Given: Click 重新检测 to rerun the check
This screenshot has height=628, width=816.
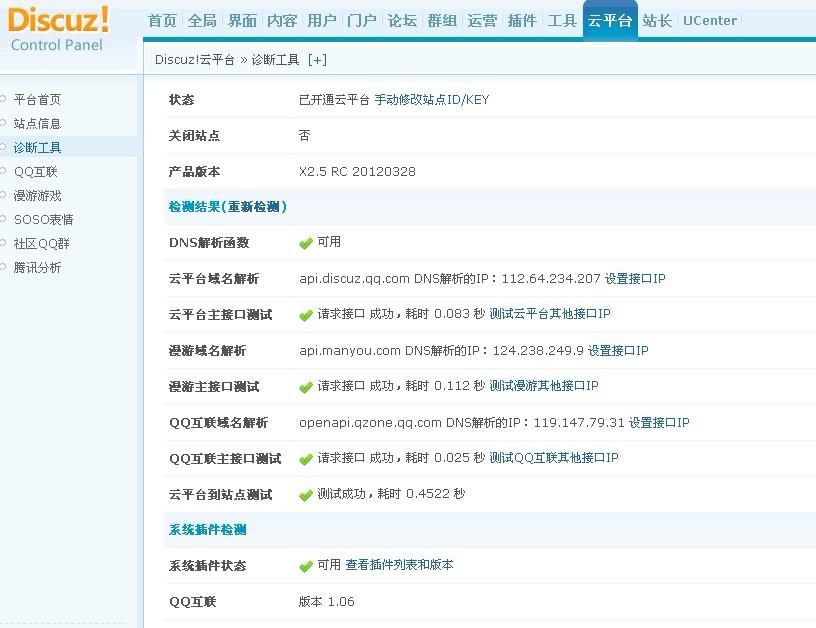Looking at the screenshot, I should tap(254, 207).
